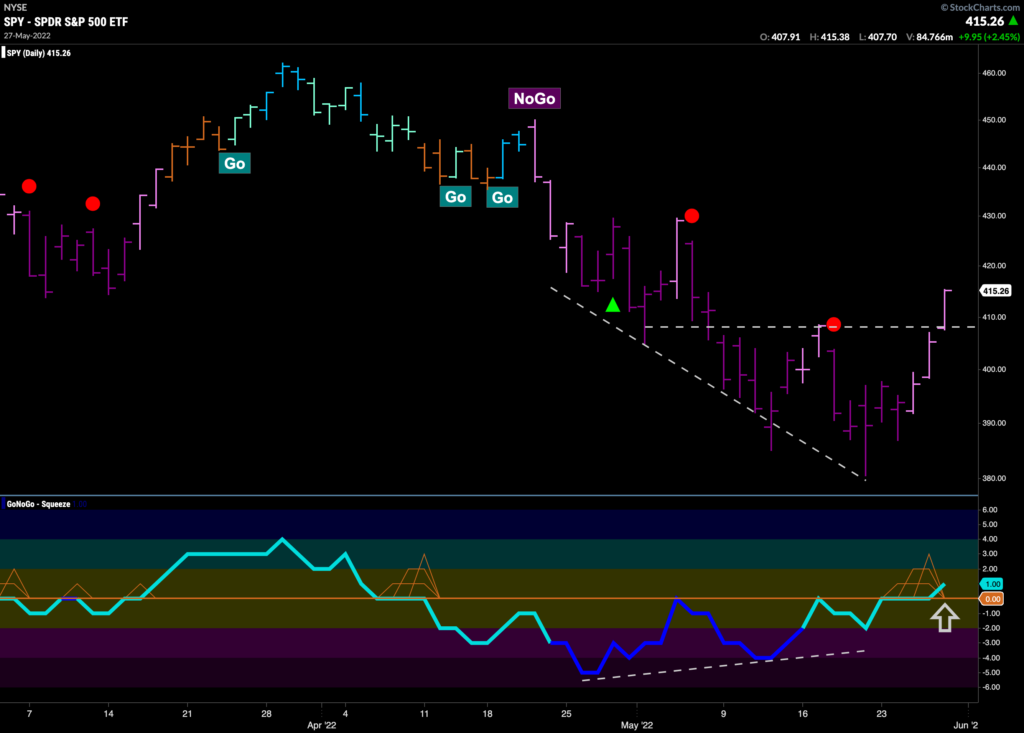Screen dimensions: 1024x733
Task: Click the cyan 1.00 oscillator value tag
Action: [991, 584]
